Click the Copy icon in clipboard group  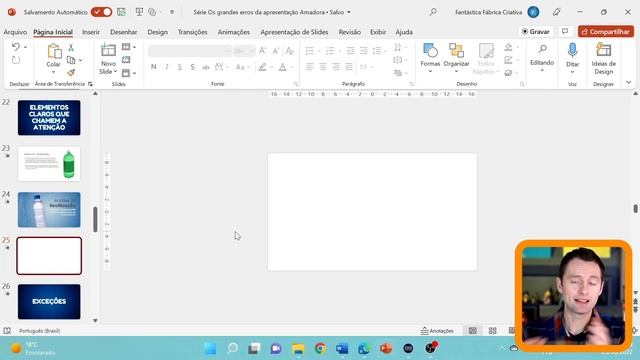click(71, 60)
